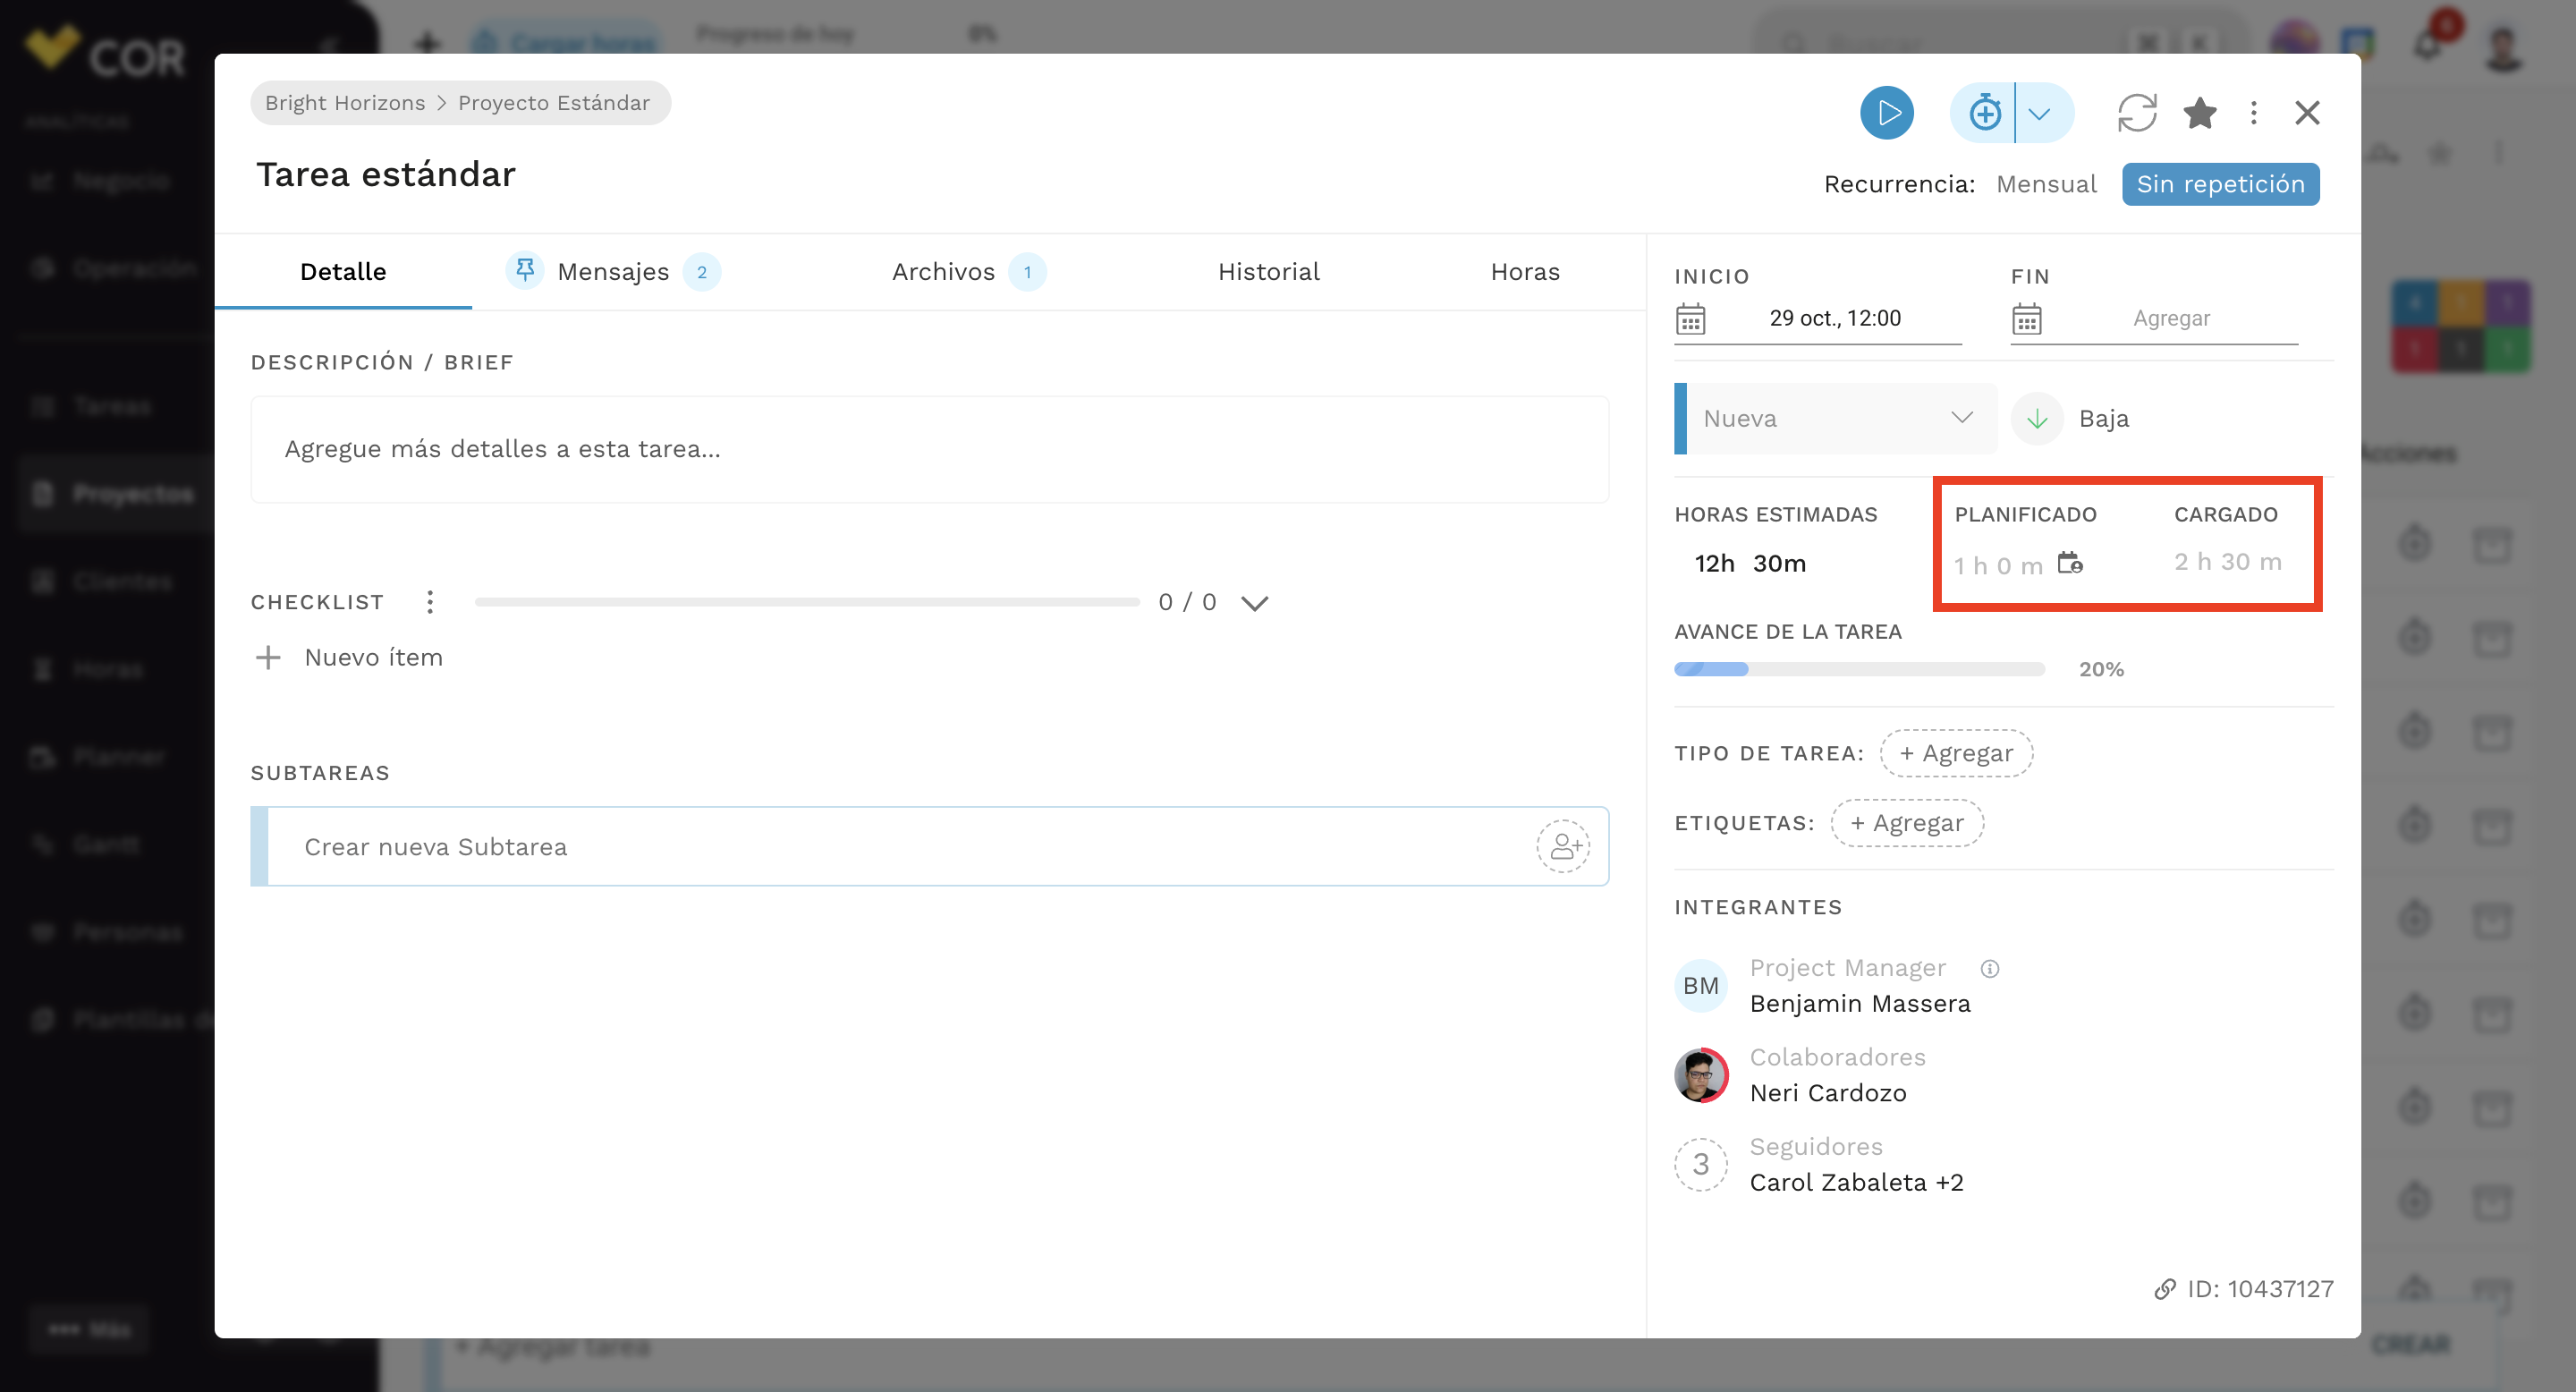Click the checklist progress bar
Screen dimensions: 2576x1392
coord(807,602)
